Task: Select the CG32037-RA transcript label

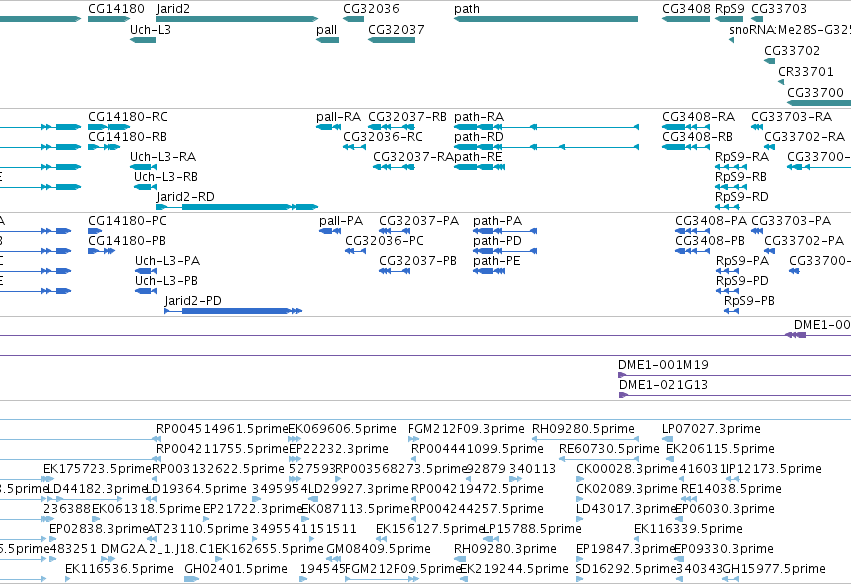Action: tap(413, 157)
